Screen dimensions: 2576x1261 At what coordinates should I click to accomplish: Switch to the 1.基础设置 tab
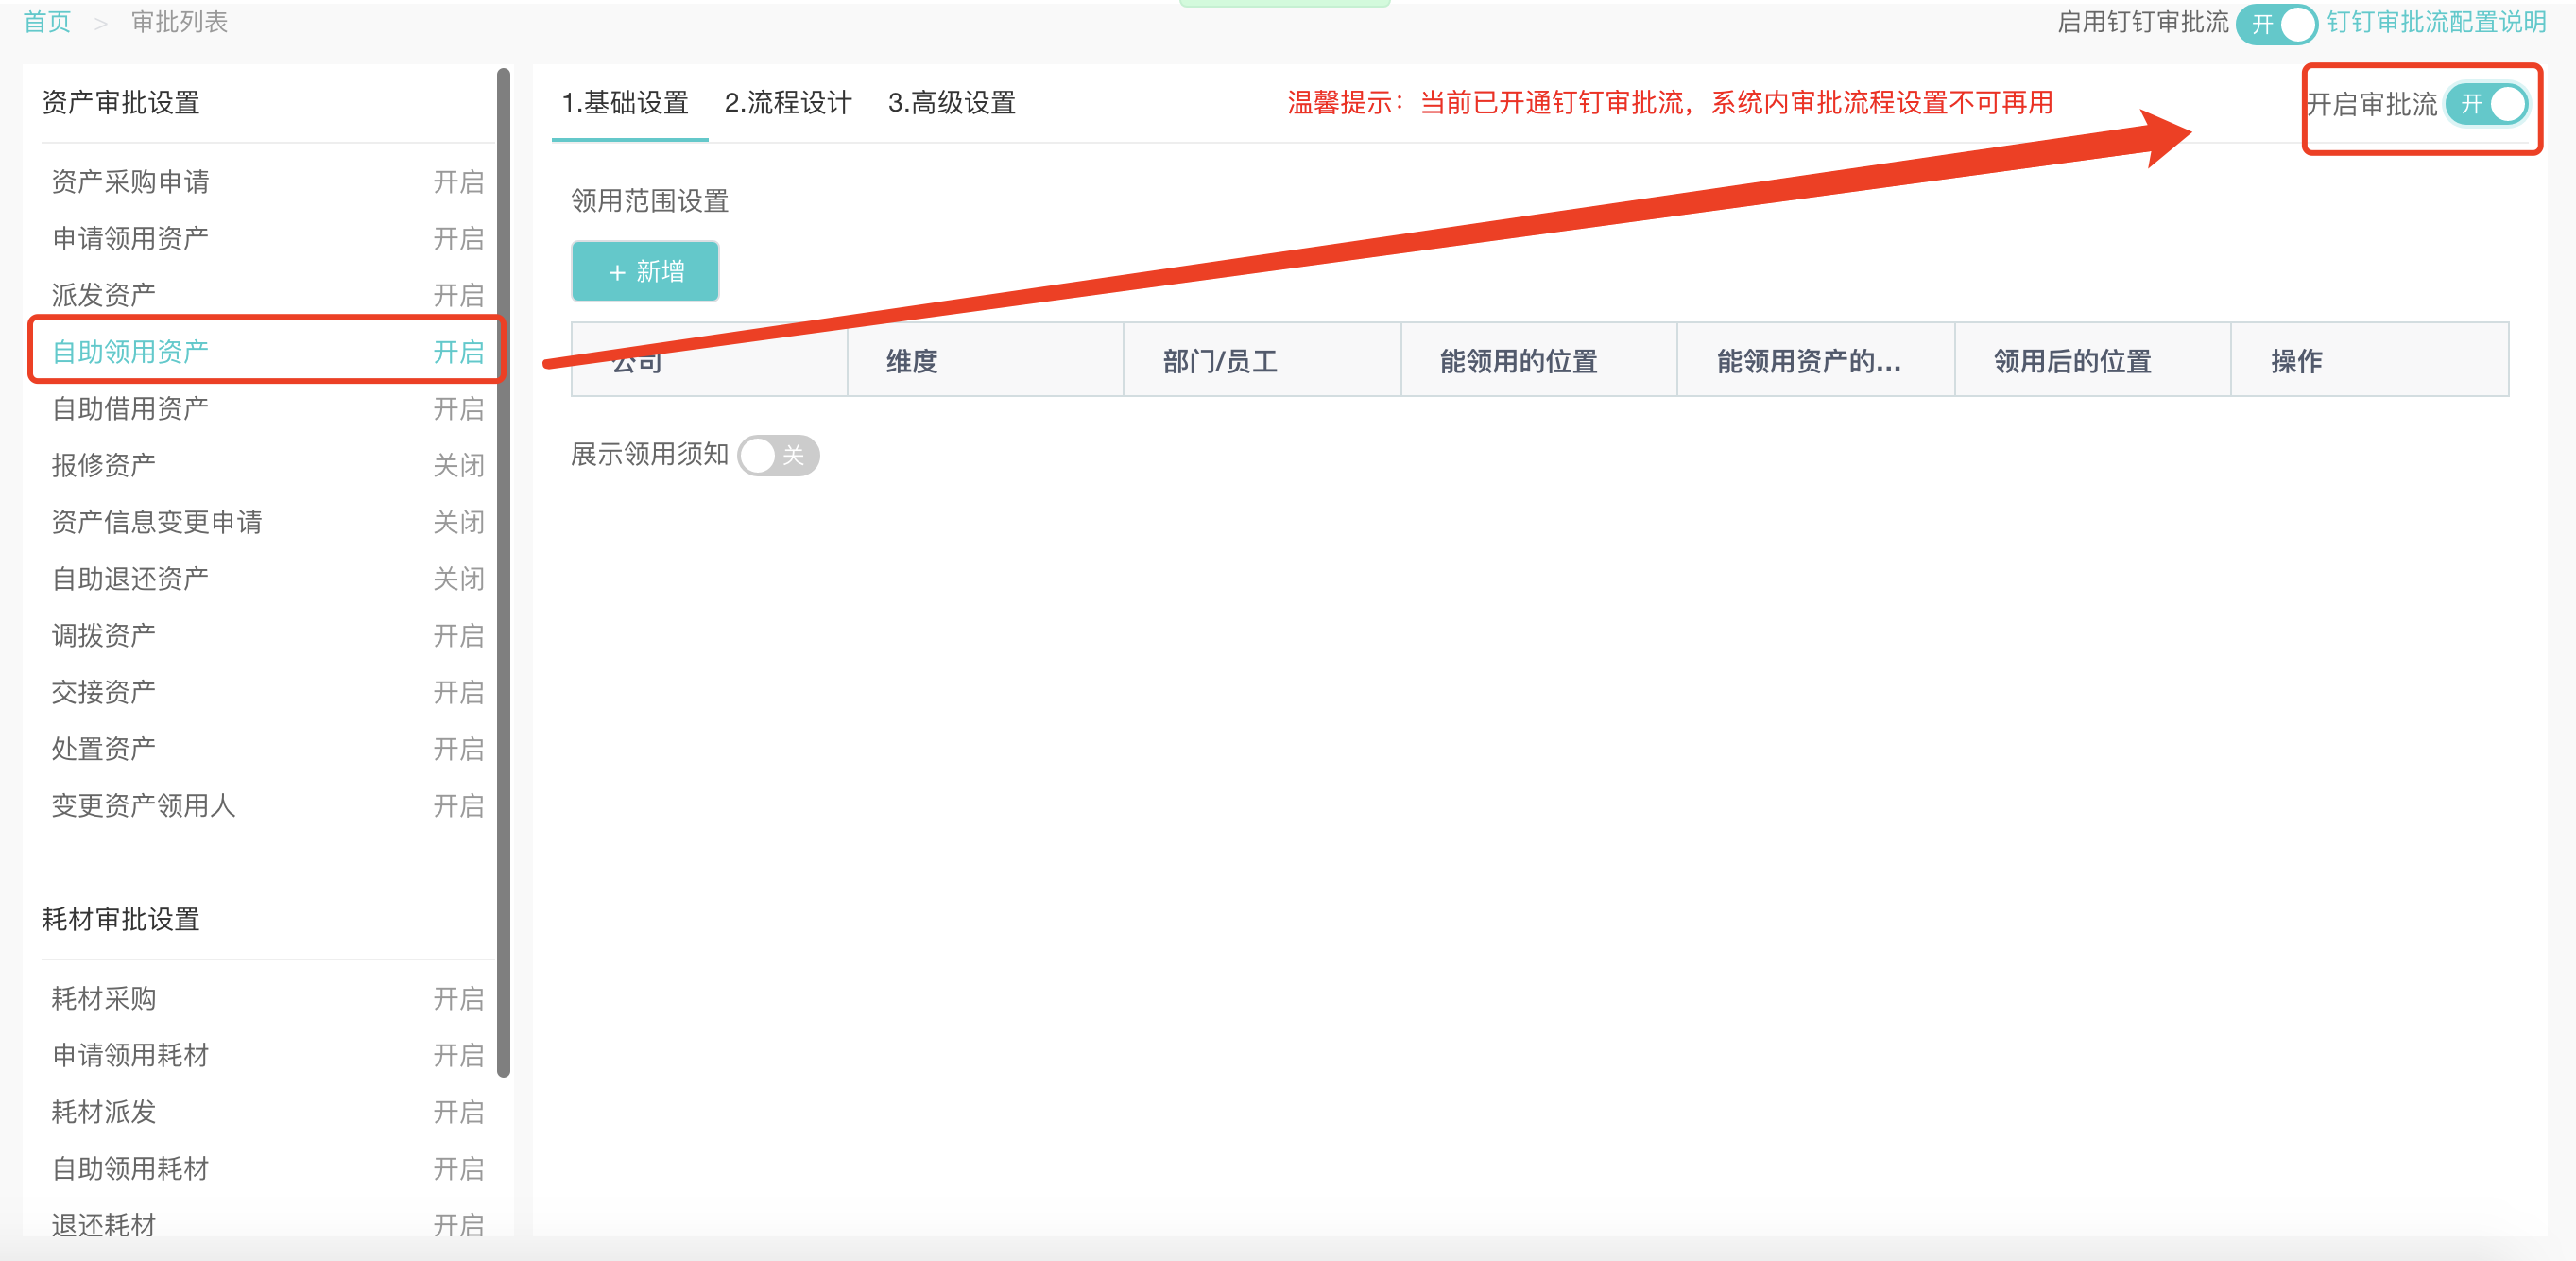pyautogui.click(x=625, y=103)
